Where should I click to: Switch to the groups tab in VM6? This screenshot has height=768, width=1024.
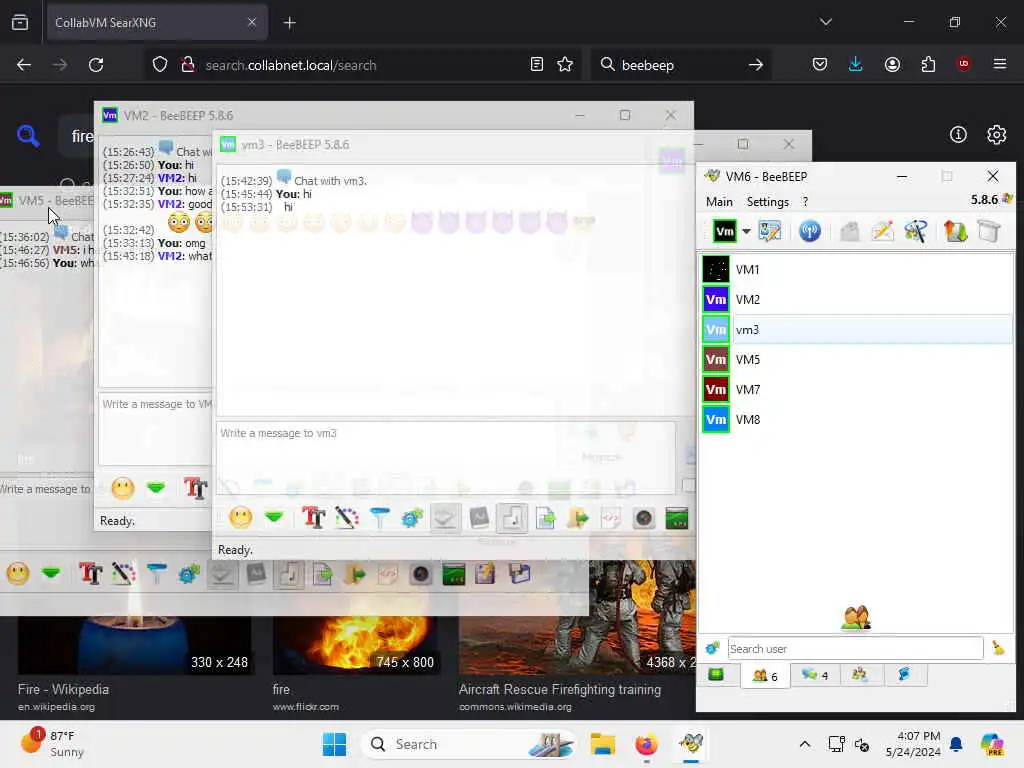click(x=860, y=675)
